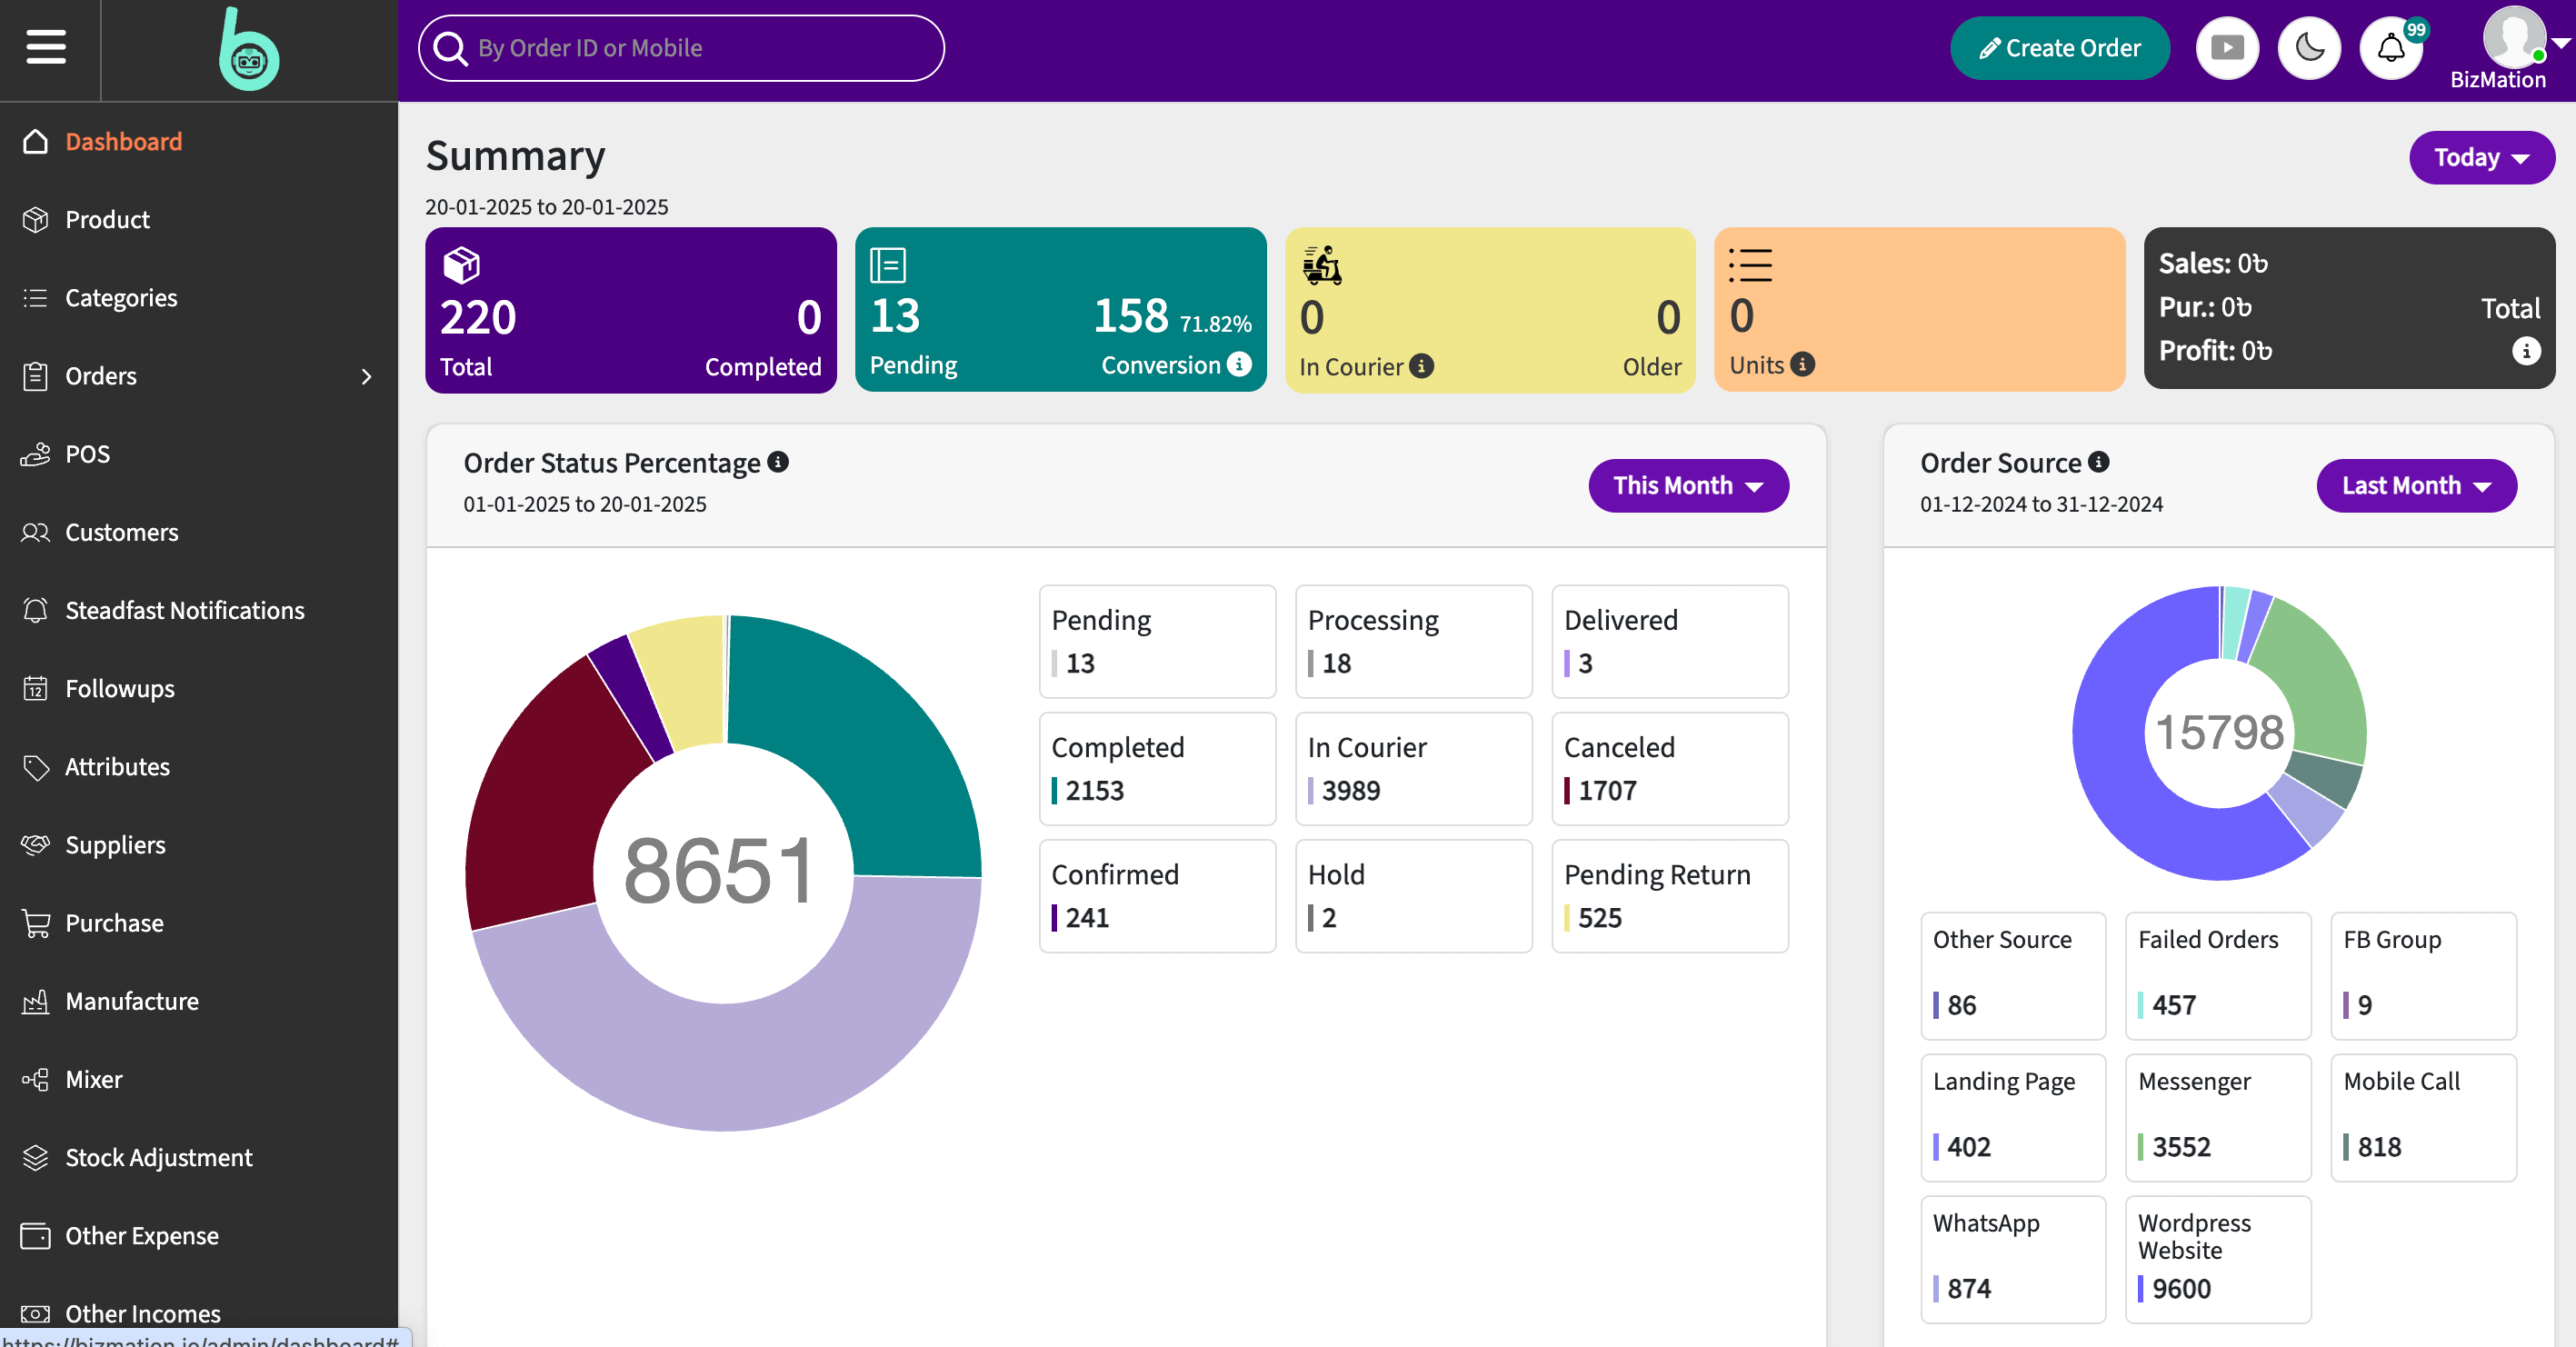This screenshot has width=2576, height=1347.
Task: Open the Customers icon in the sidebar
Action: (36, 532)
